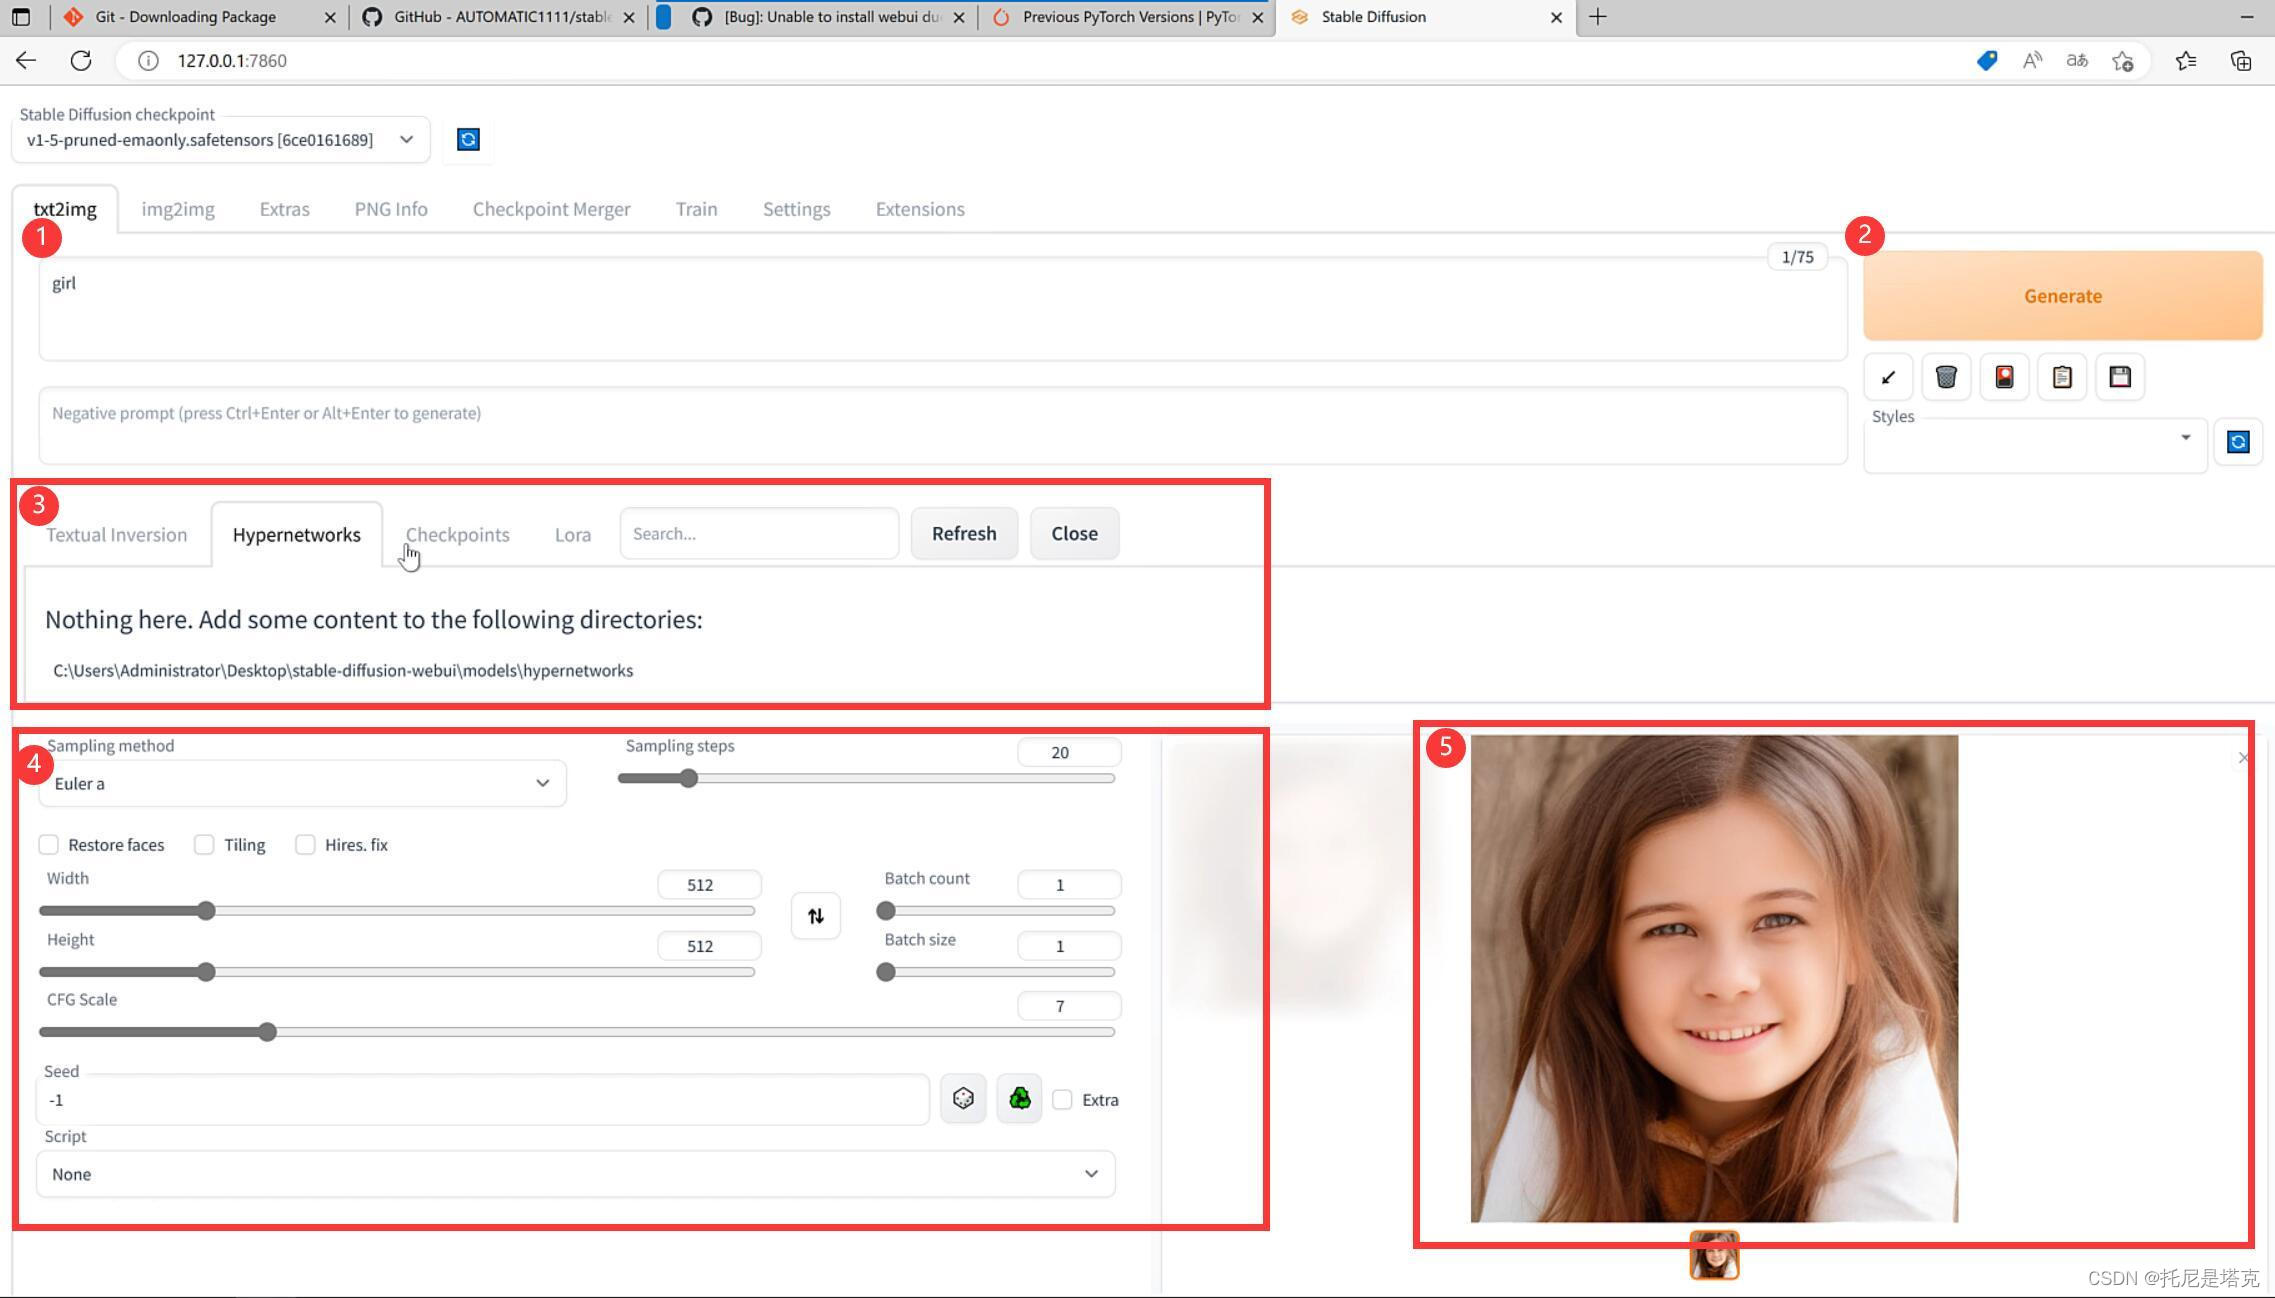Click the Height slider handle
Viewport: 2275px width, 1298px height.
(206, 972)
